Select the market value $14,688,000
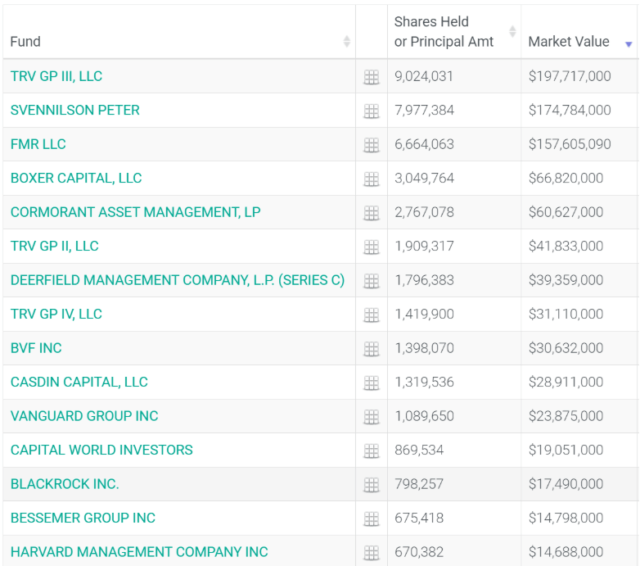This screenshot has height=566, width=640. point(566,552)
